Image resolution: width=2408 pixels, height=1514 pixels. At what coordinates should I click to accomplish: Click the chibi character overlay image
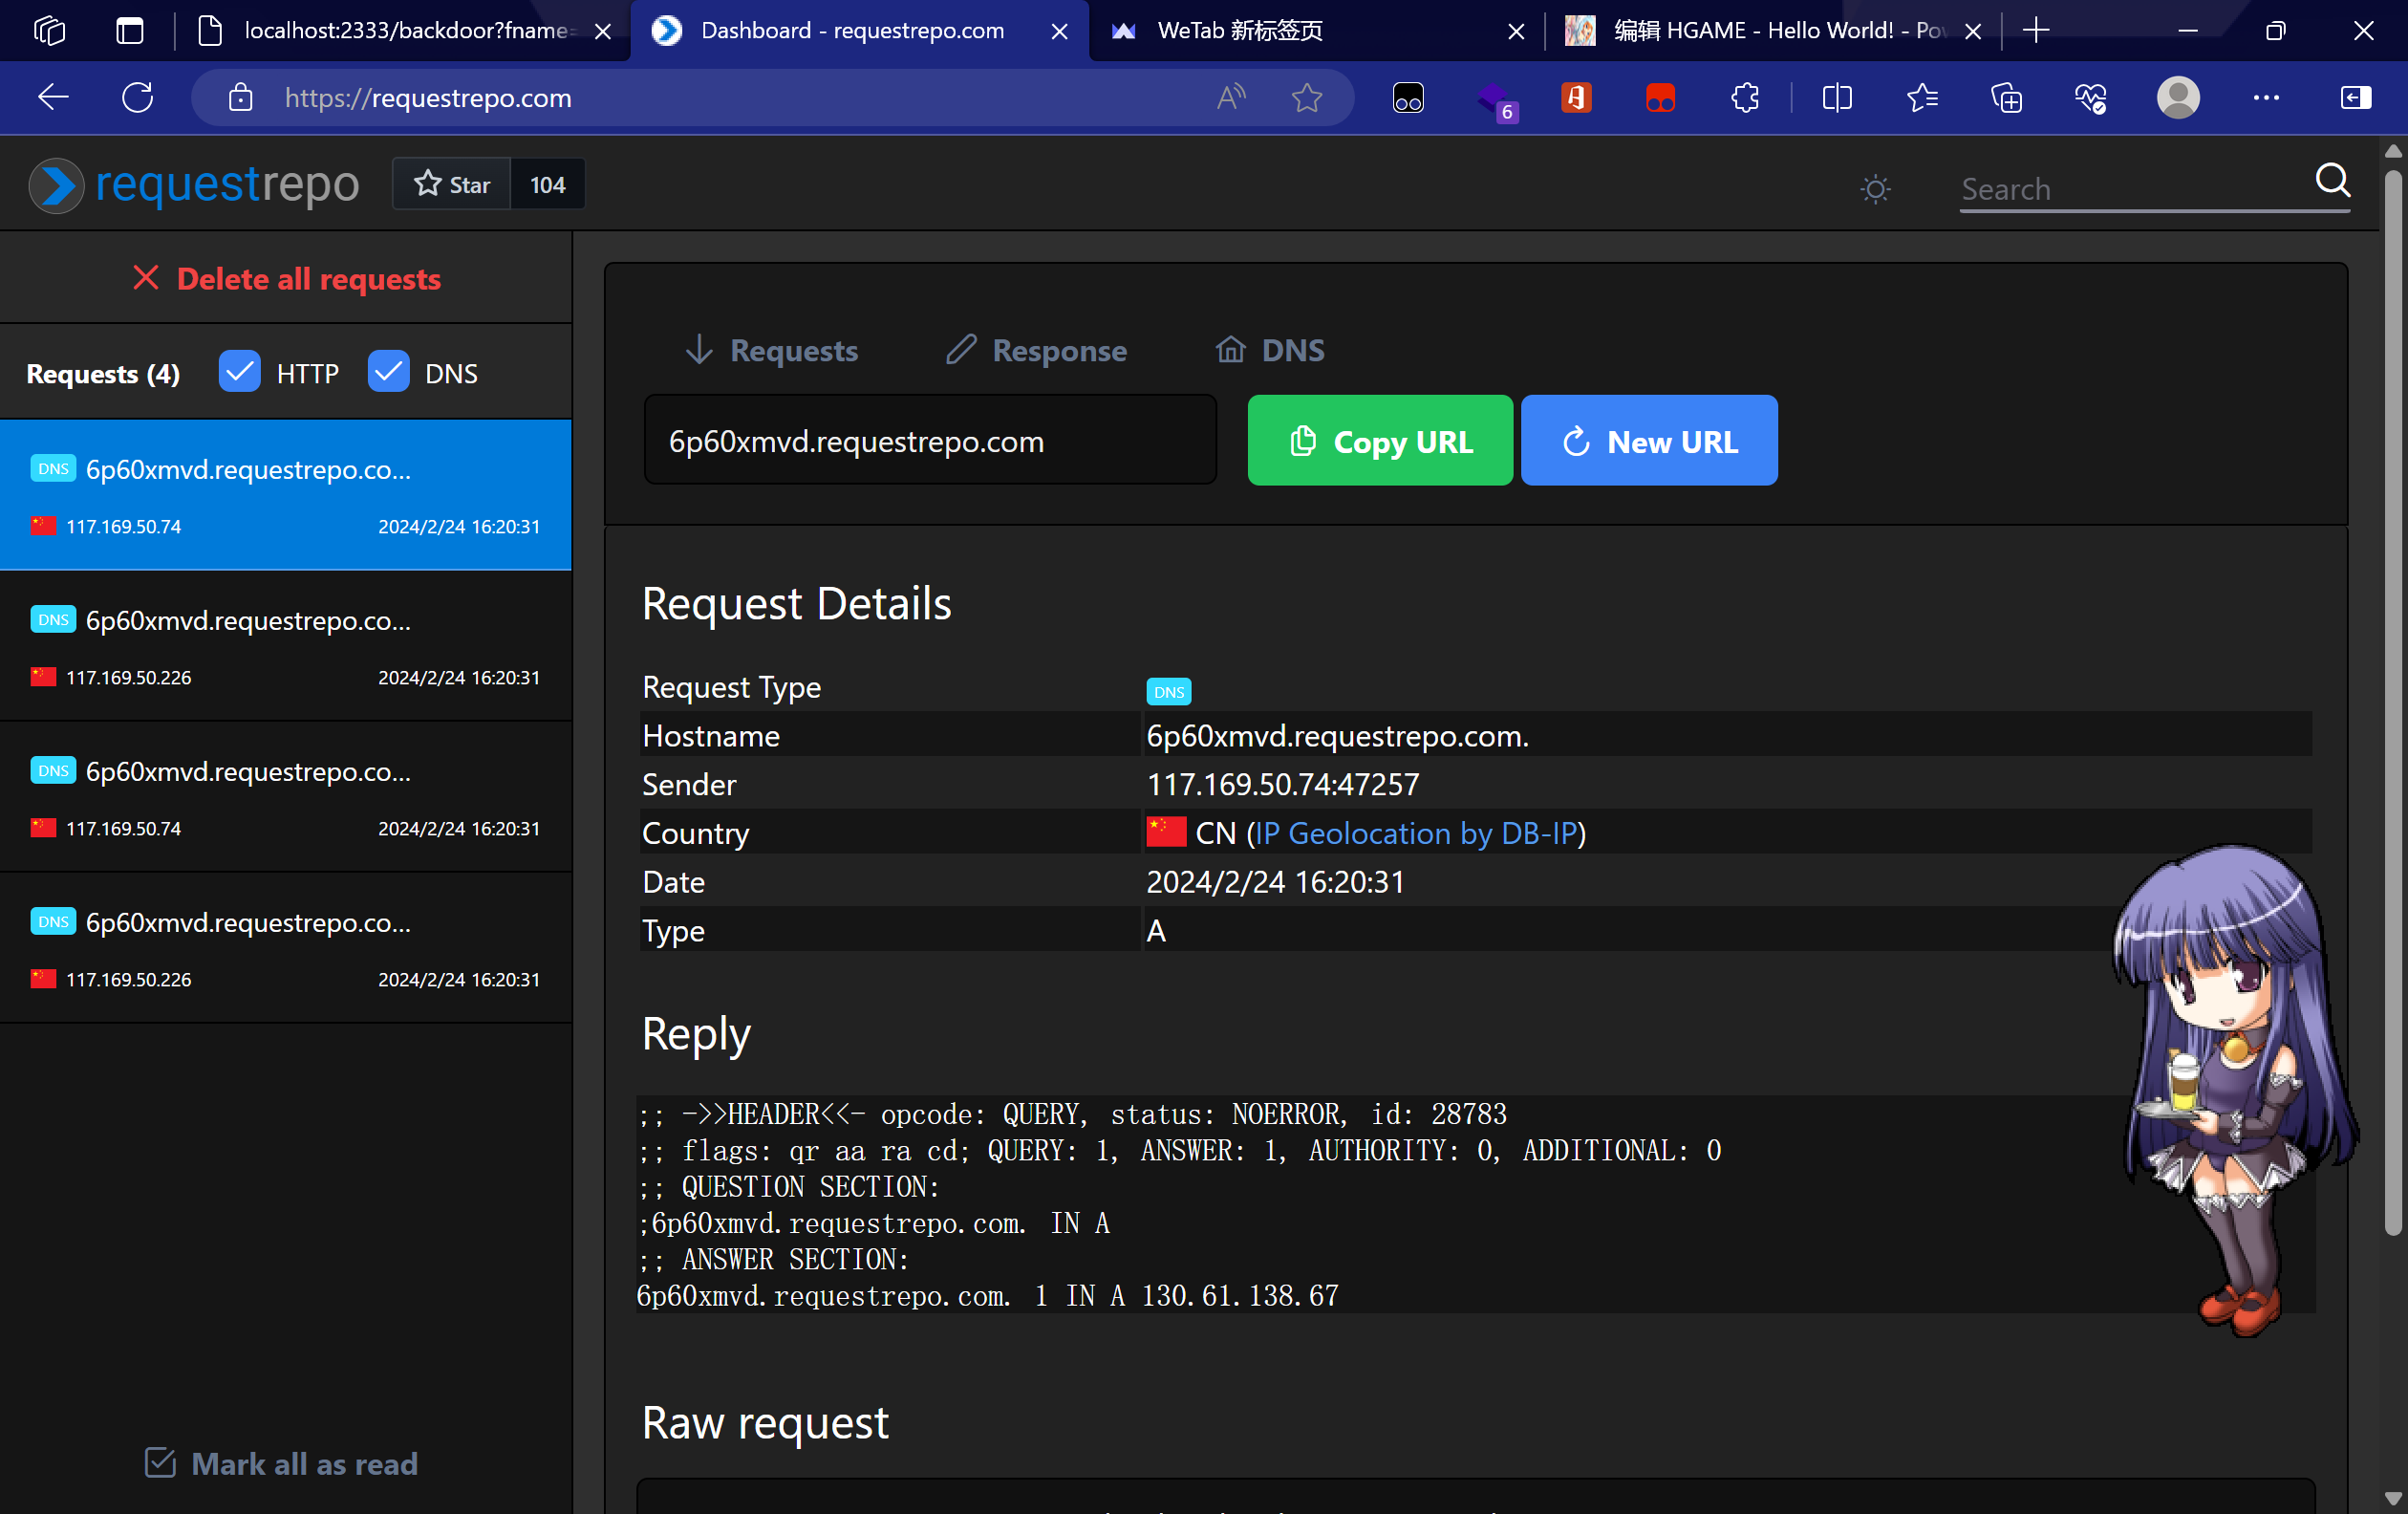pos(2235,1090)
